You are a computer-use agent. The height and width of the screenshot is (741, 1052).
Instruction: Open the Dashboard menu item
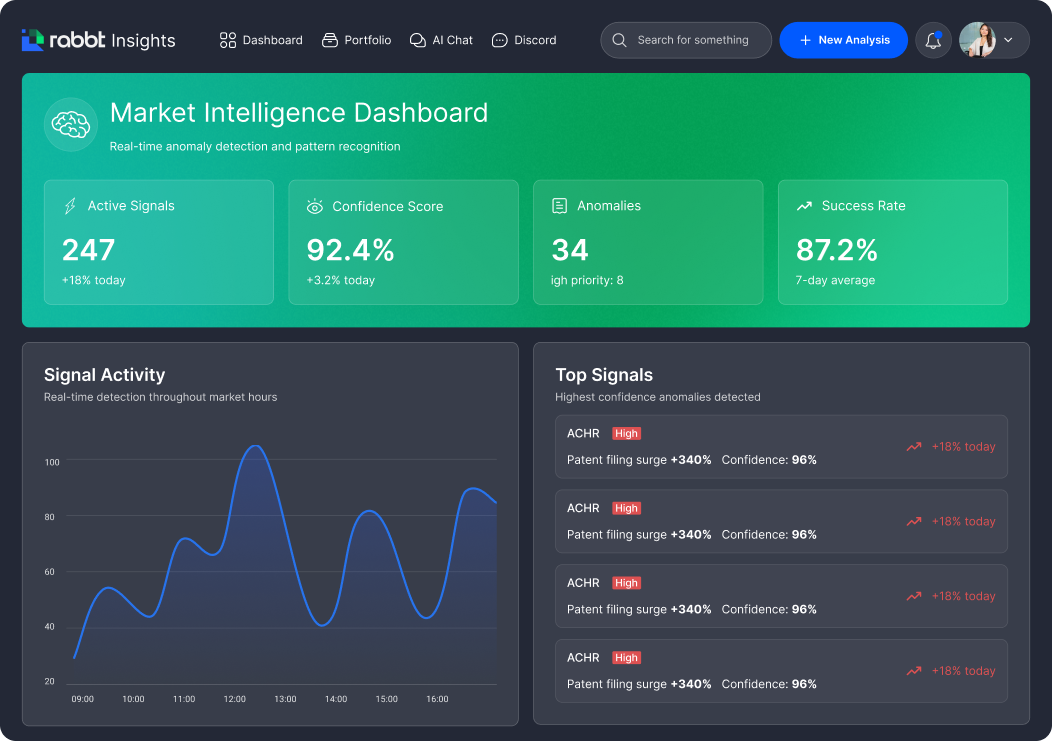261,40
